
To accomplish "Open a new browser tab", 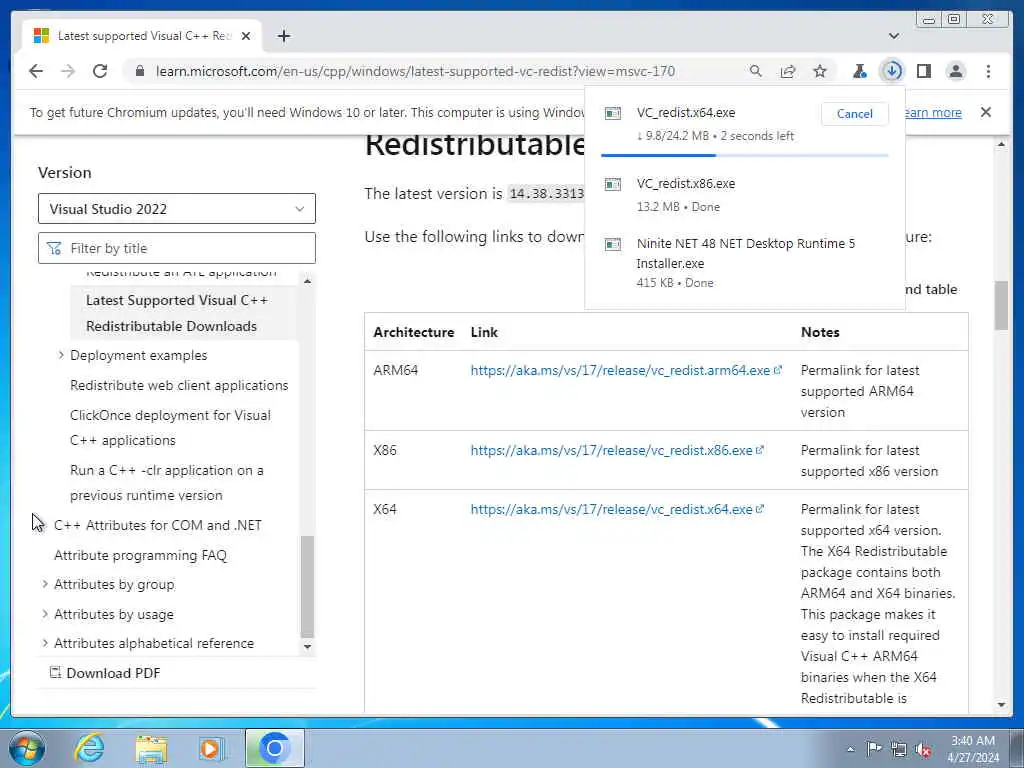I will click(283, 36).
